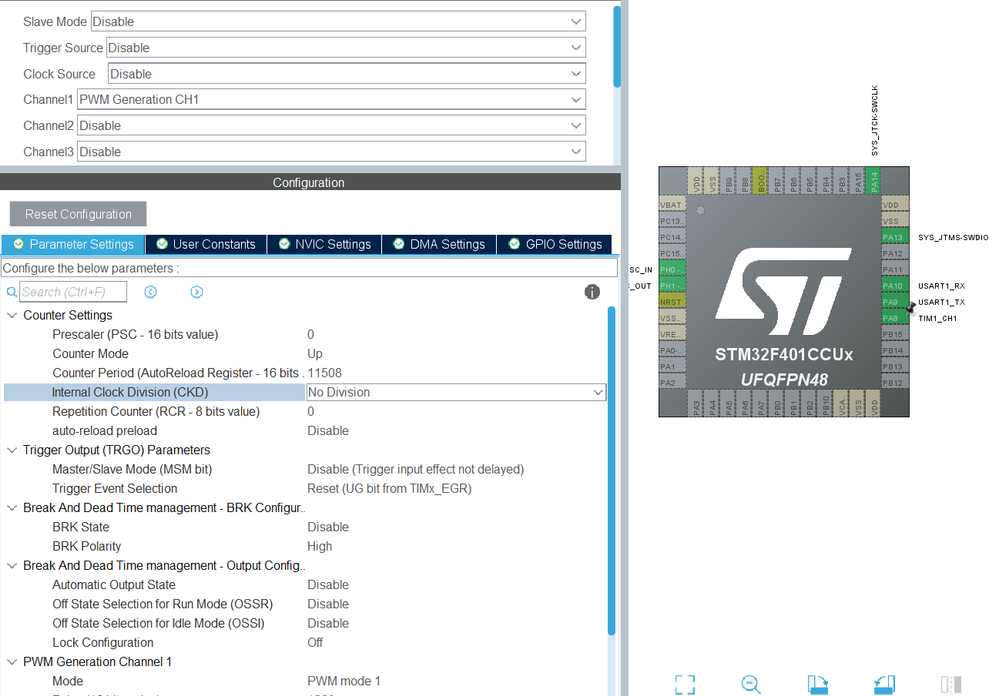
Task: Select the PA8 pin on chip
Action: coord(895,318)
